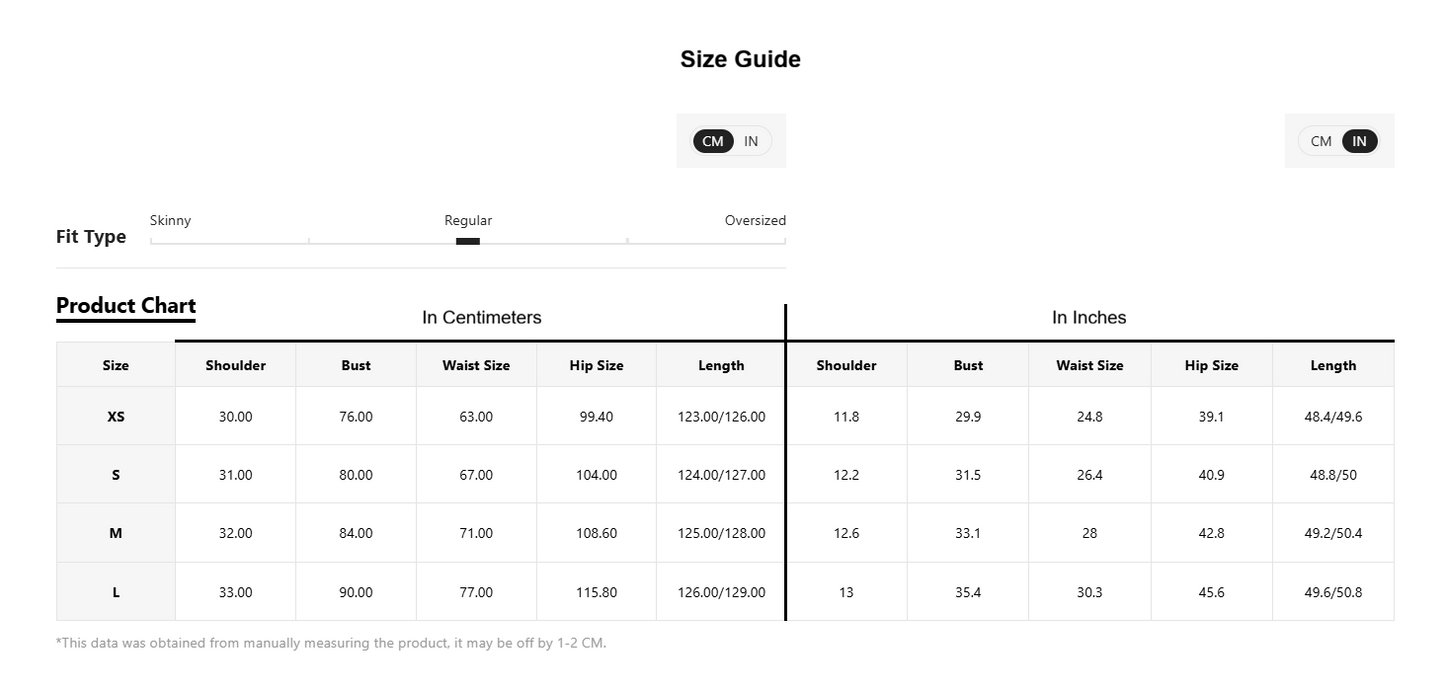Click the 80.00 bust cell

[356, 475]
